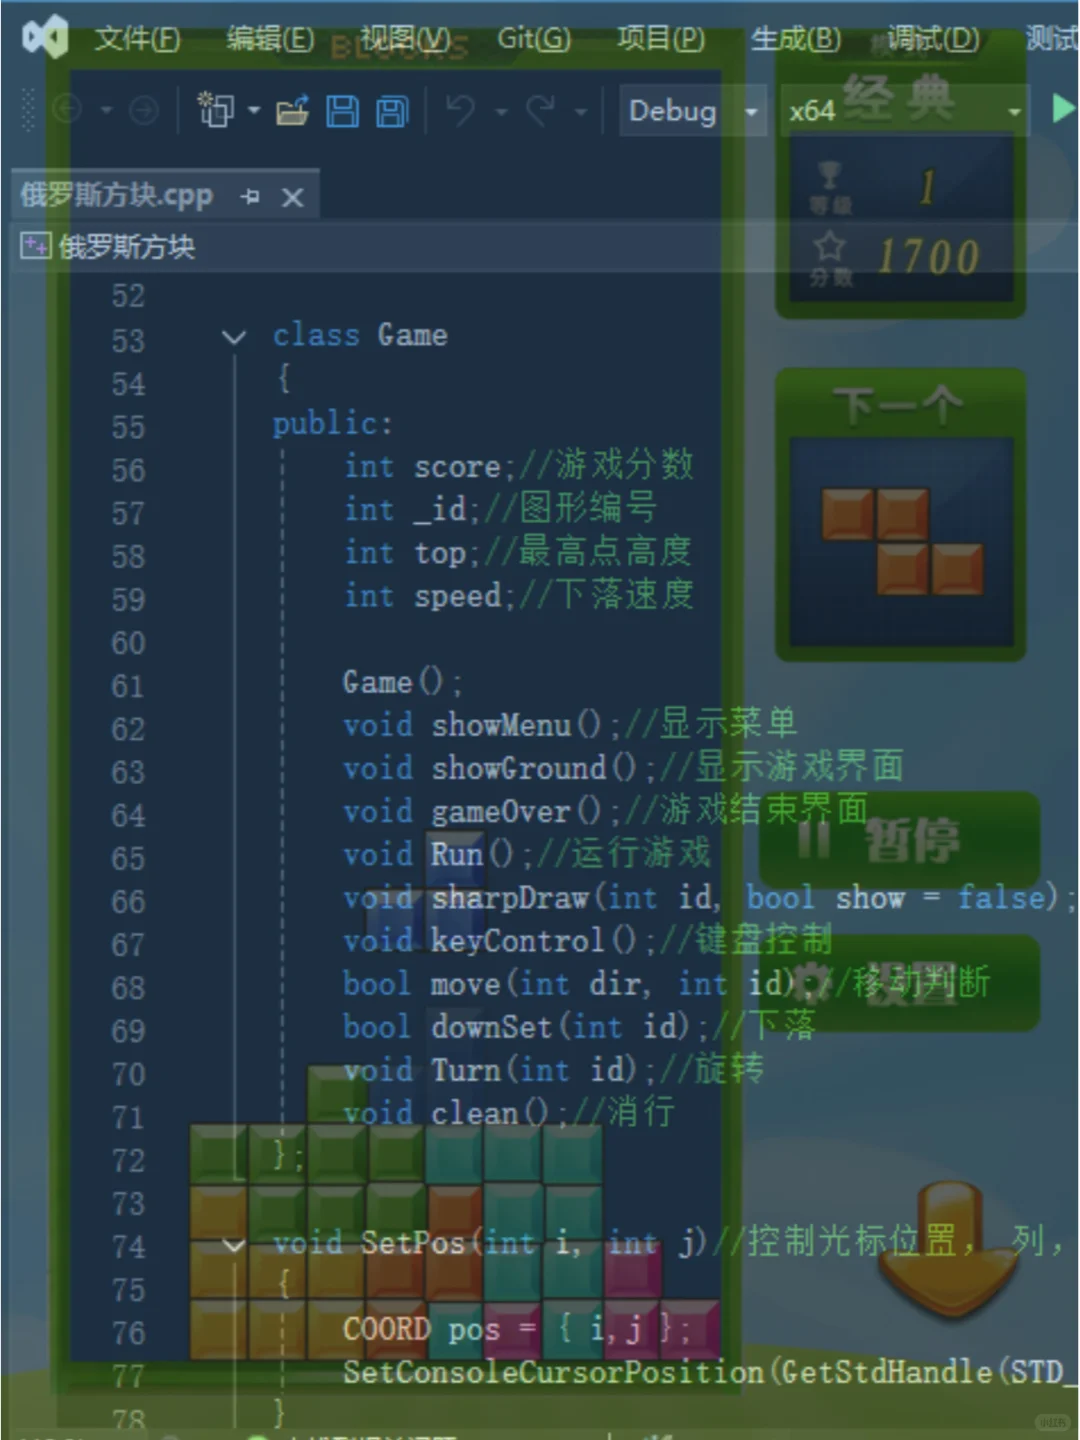
Task: Click the Redo toolbar icon
Action: pyautogui.click(x=540, y=110)
